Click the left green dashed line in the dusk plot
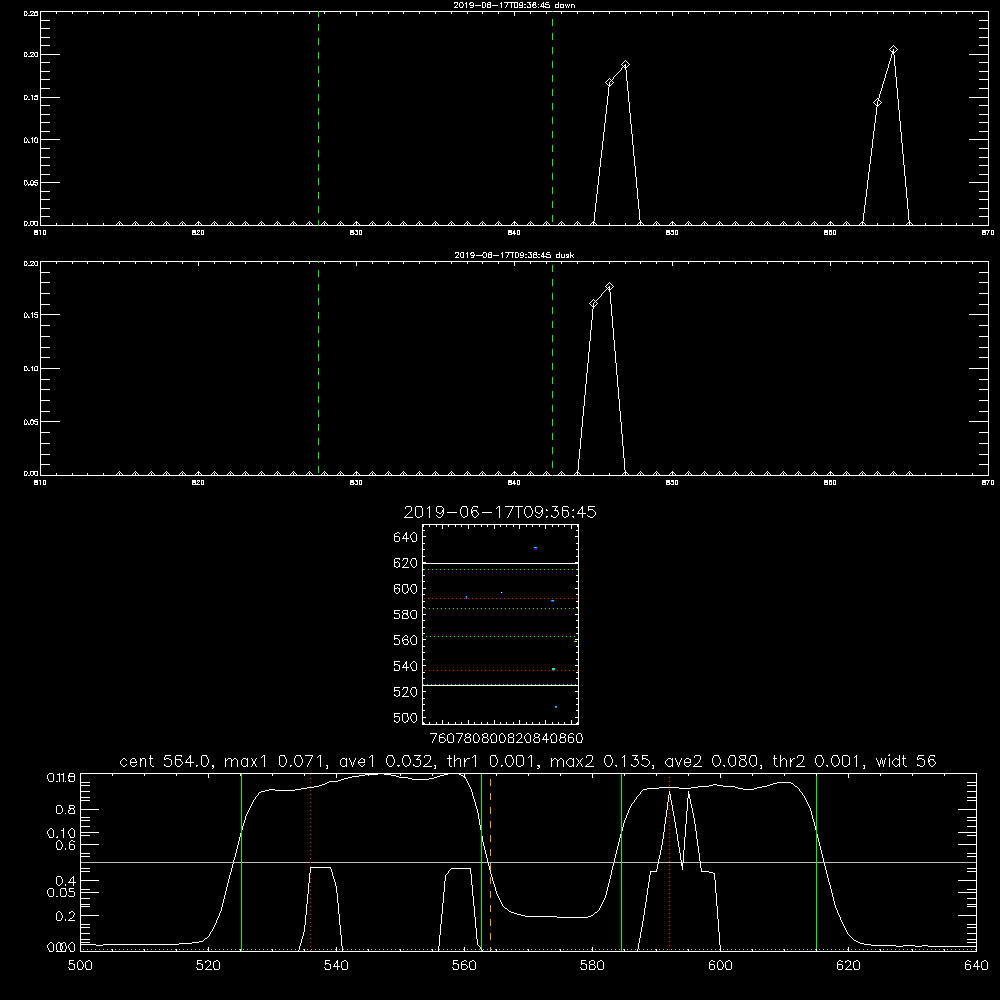This screenshot has height=1000, width=1000. pyautogui.click(x=318, y=369)
